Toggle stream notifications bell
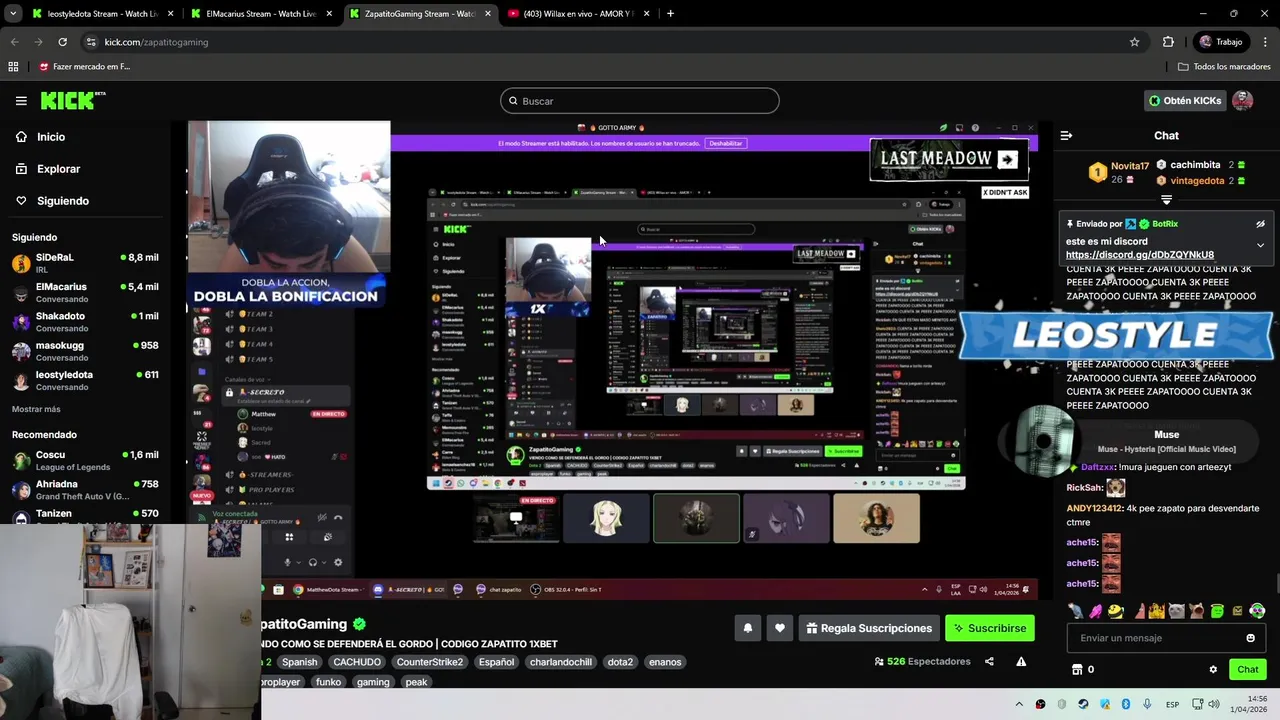The image size is (1280, 720). [747, 628]
